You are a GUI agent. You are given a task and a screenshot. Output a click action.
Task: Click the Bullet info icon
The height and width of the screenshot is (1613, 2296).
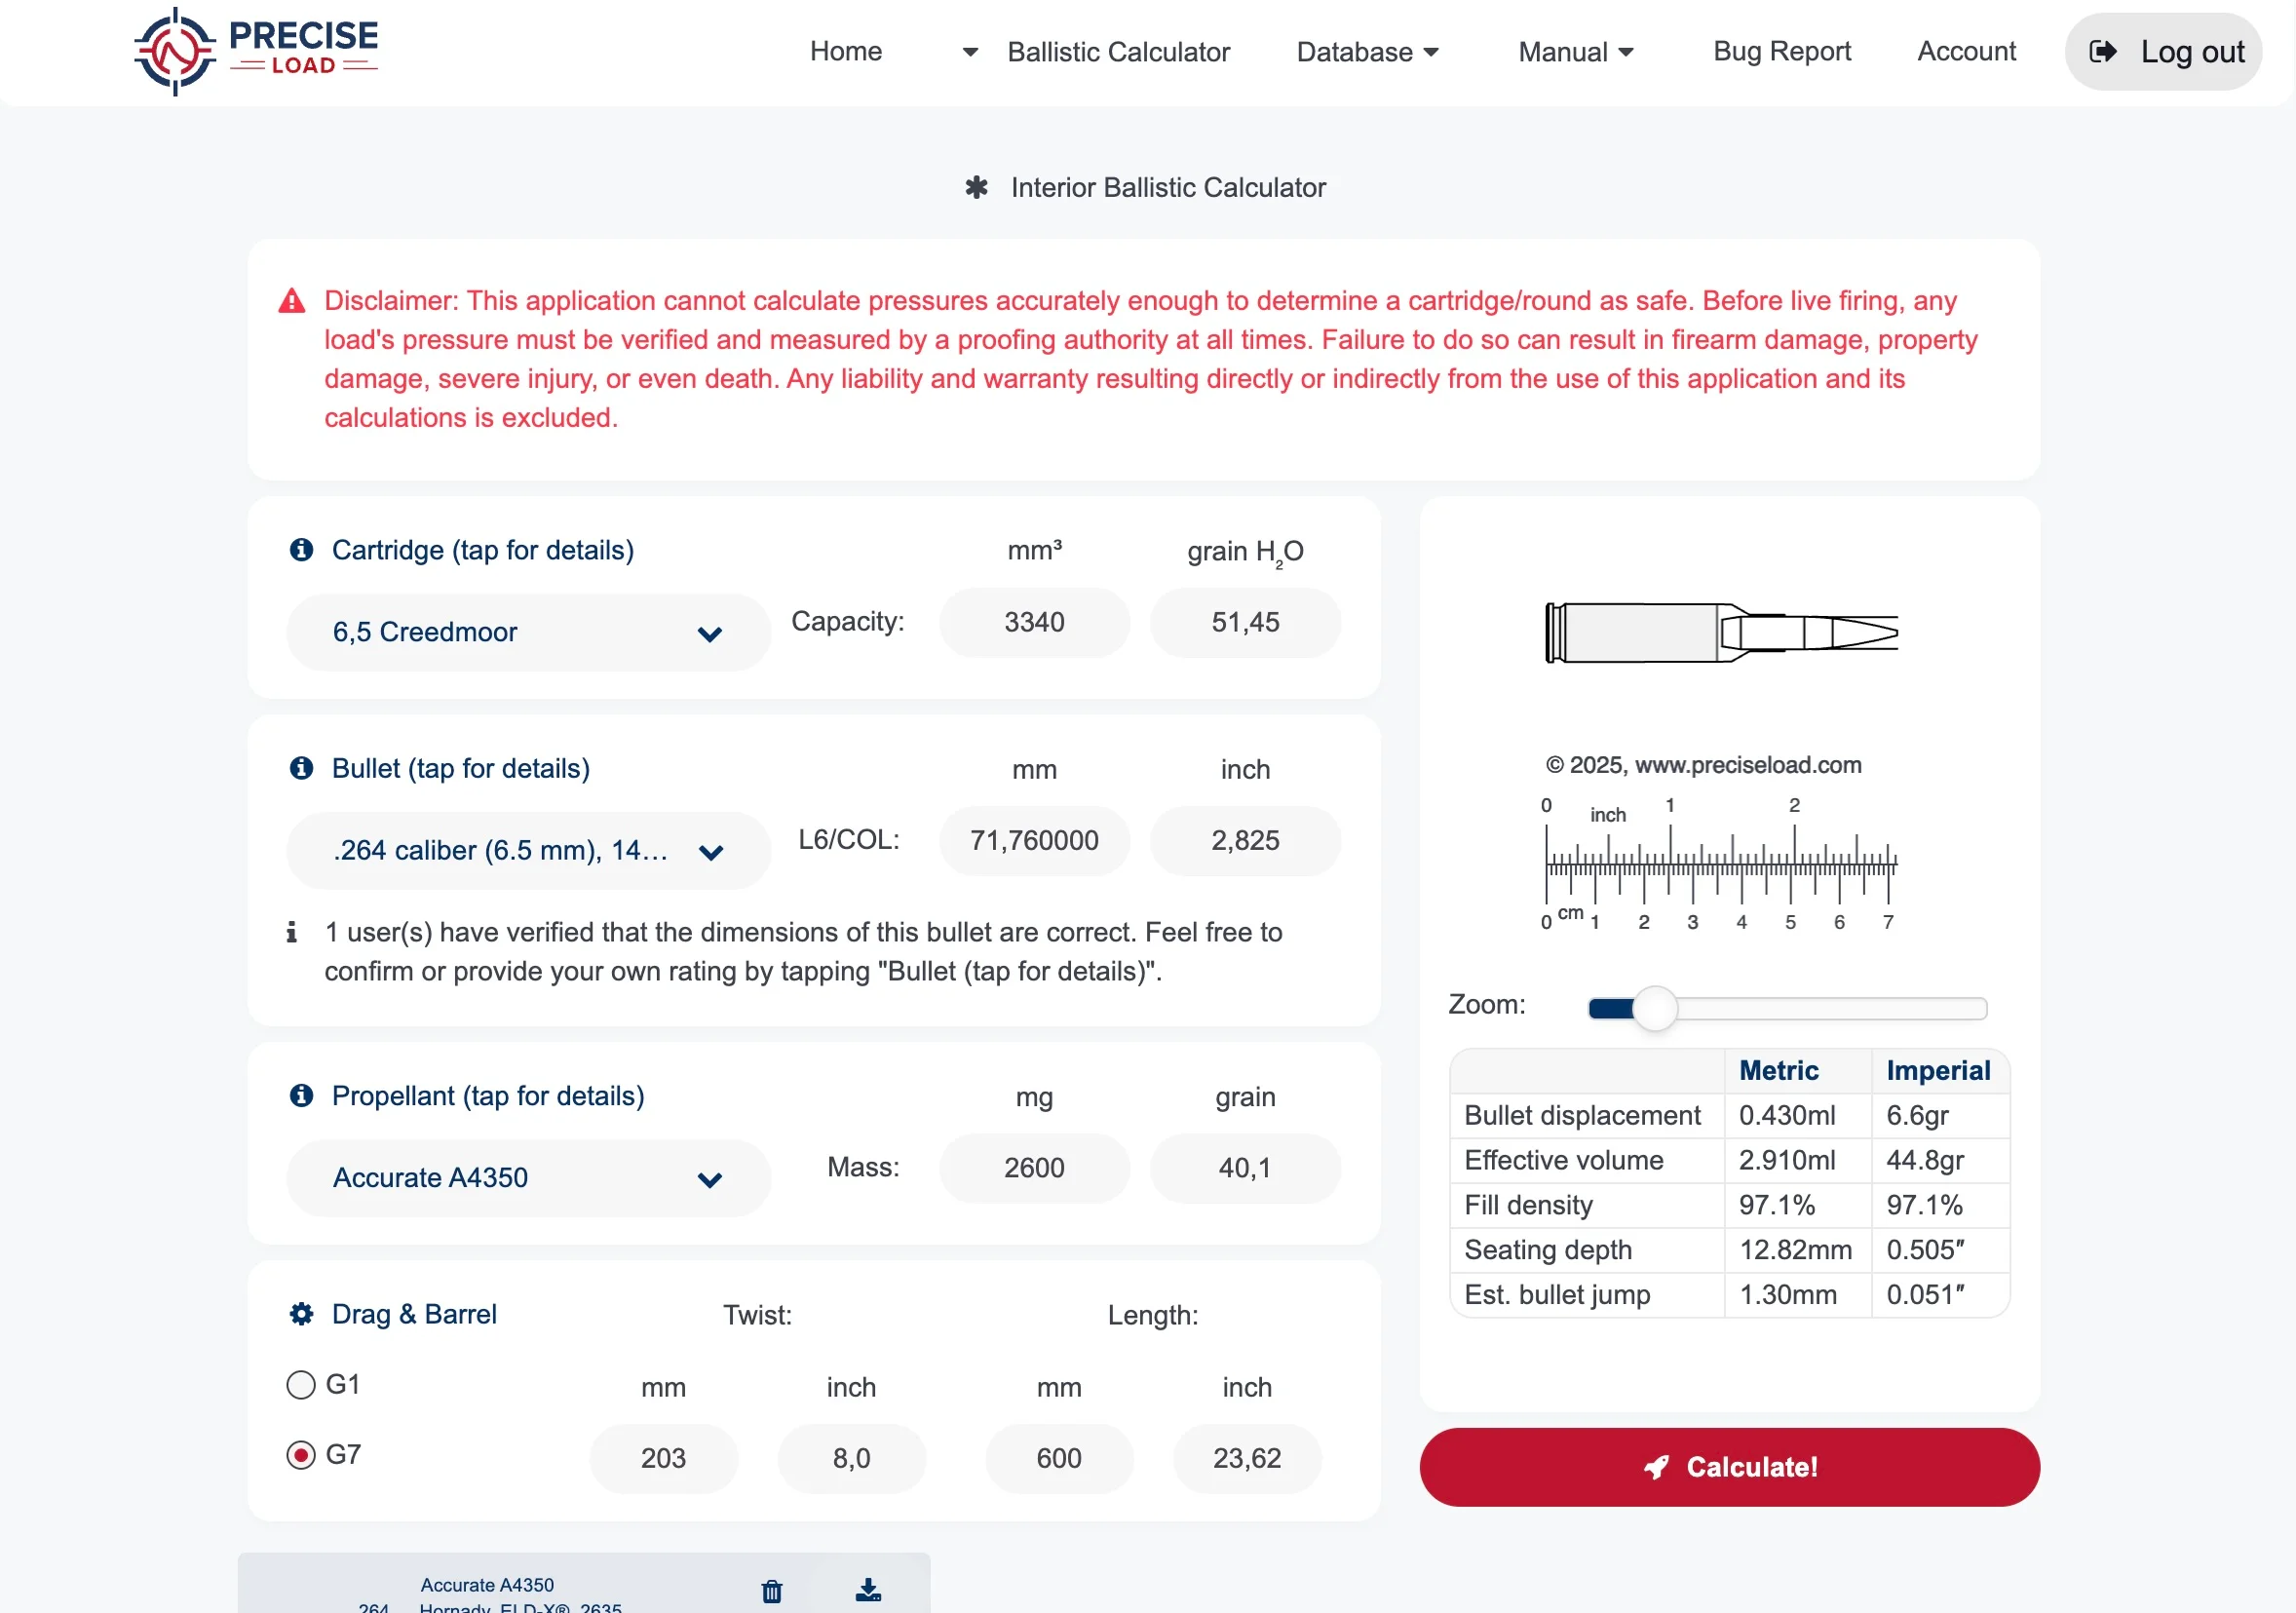click(301, 768)
